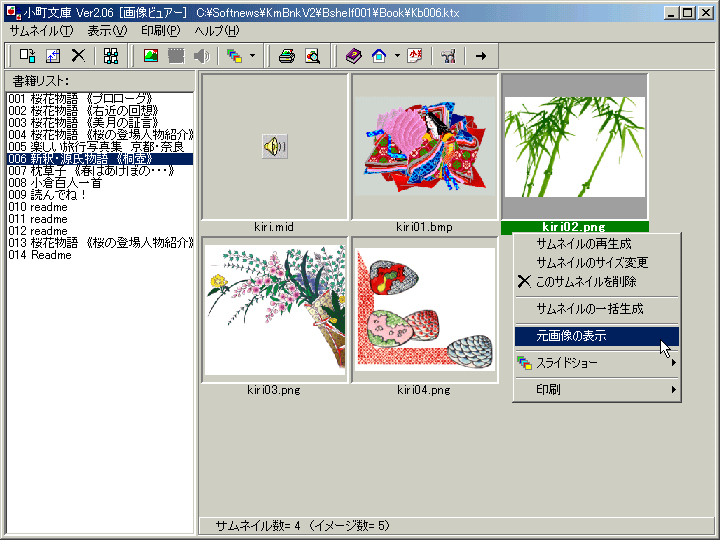Select the kiri01.bmp kimono thumbnail
The height and width of the screenshot is (540, 720).
click(x=425, y=146)
